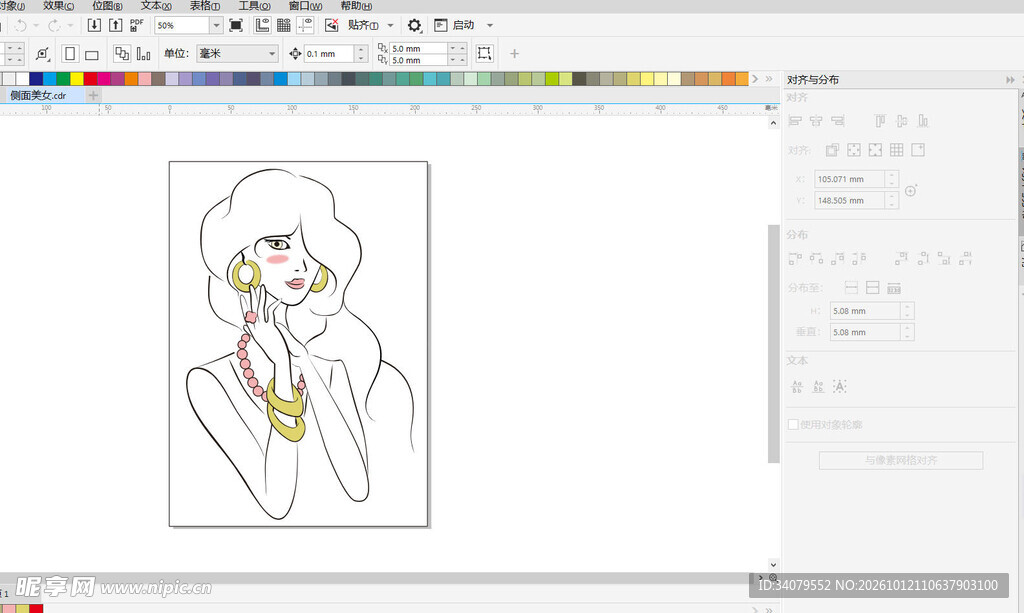Image resolution: width=1024 pixels, height=613 pixels.
Task: Collapse the 对齐与分布 docker panel
Action: tap(1010, 80)
